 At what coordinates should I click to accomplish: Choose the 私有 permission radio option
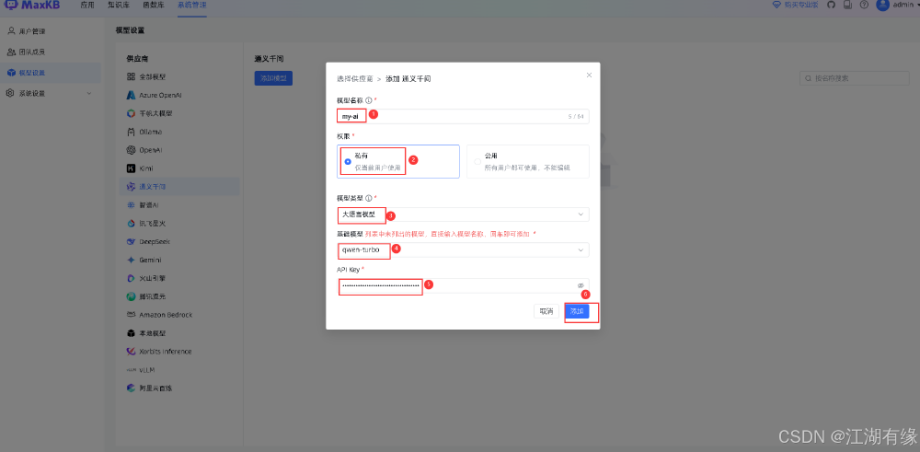pos(398,161)
